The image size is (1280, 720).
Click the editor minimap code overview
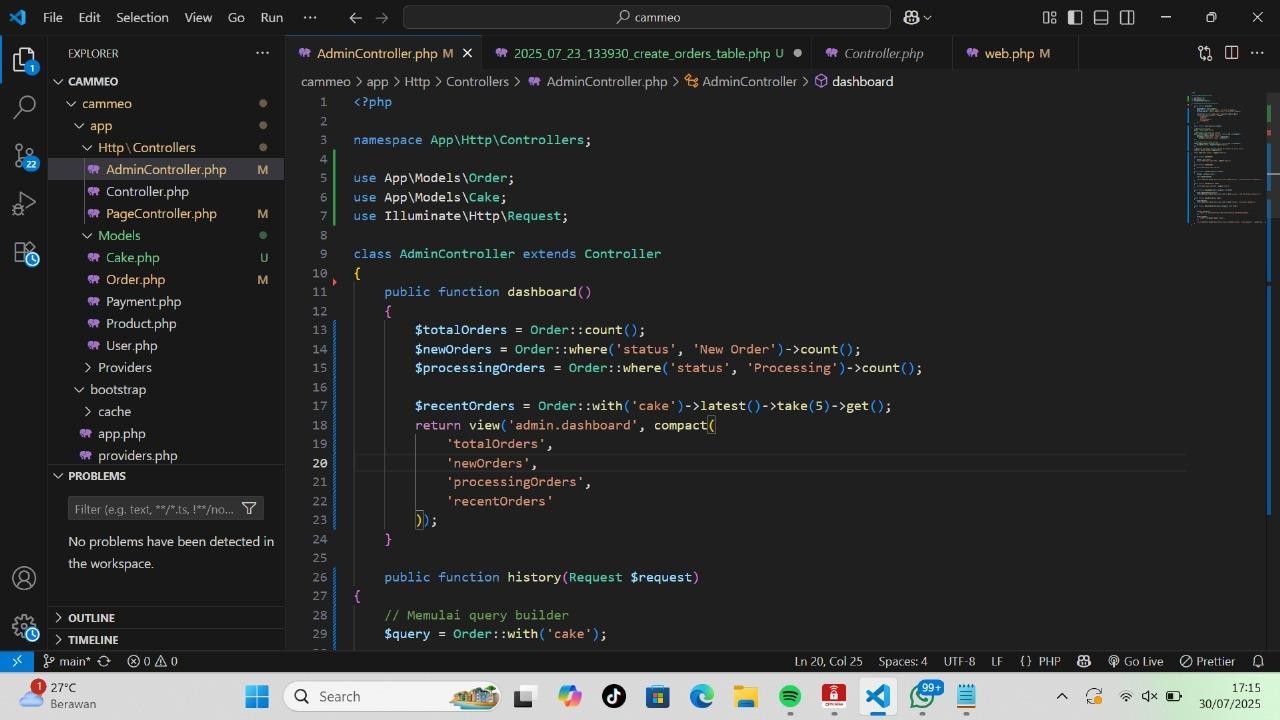1225,158
